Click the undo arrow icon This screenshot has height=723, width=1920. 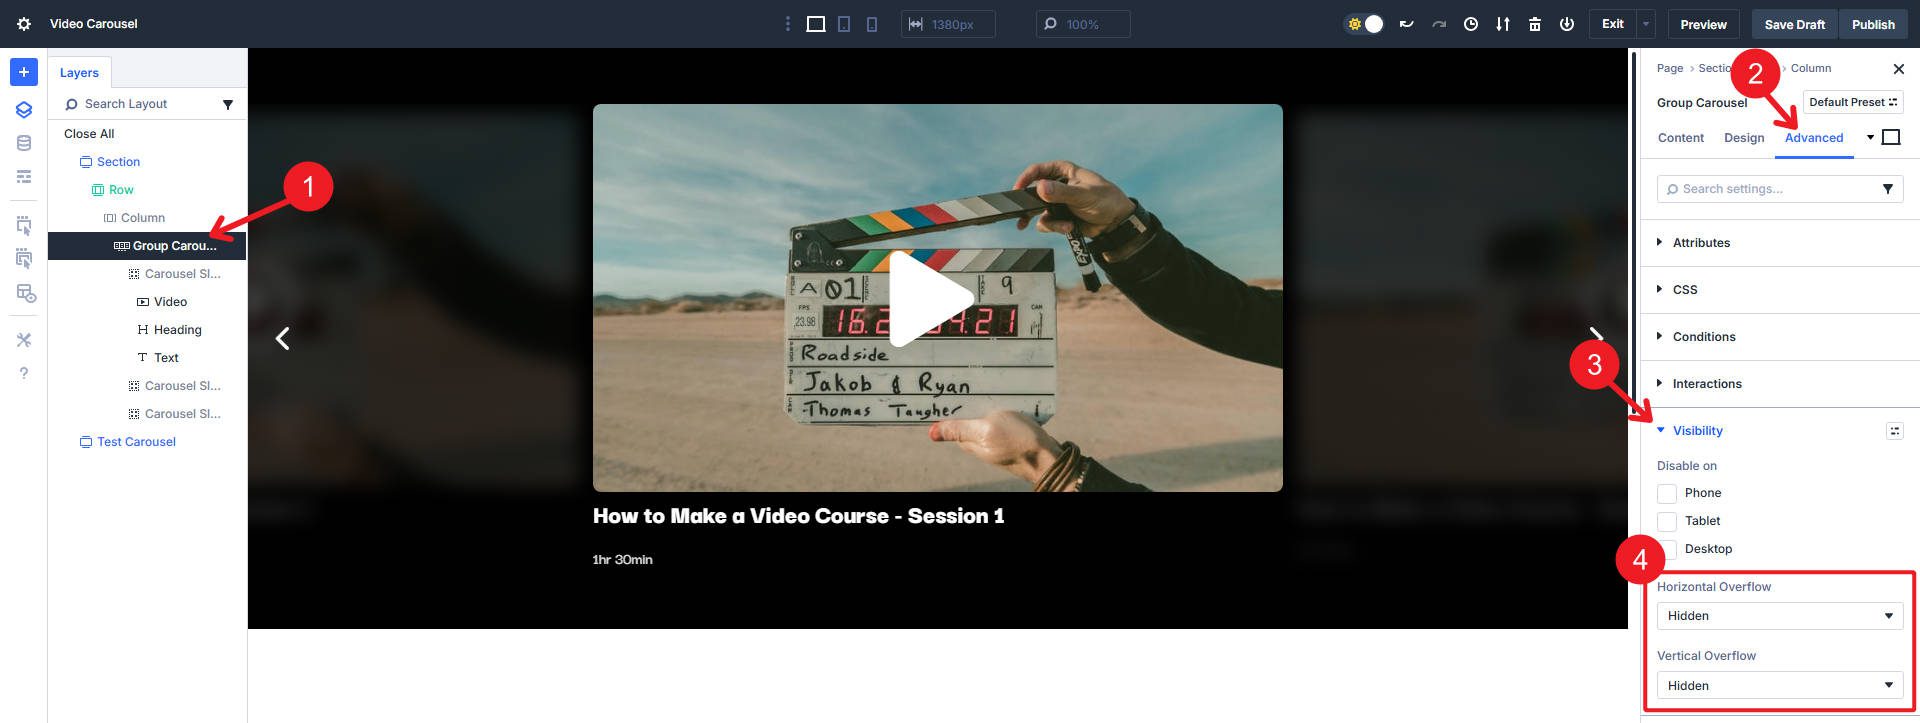[x=1406, y=24]
